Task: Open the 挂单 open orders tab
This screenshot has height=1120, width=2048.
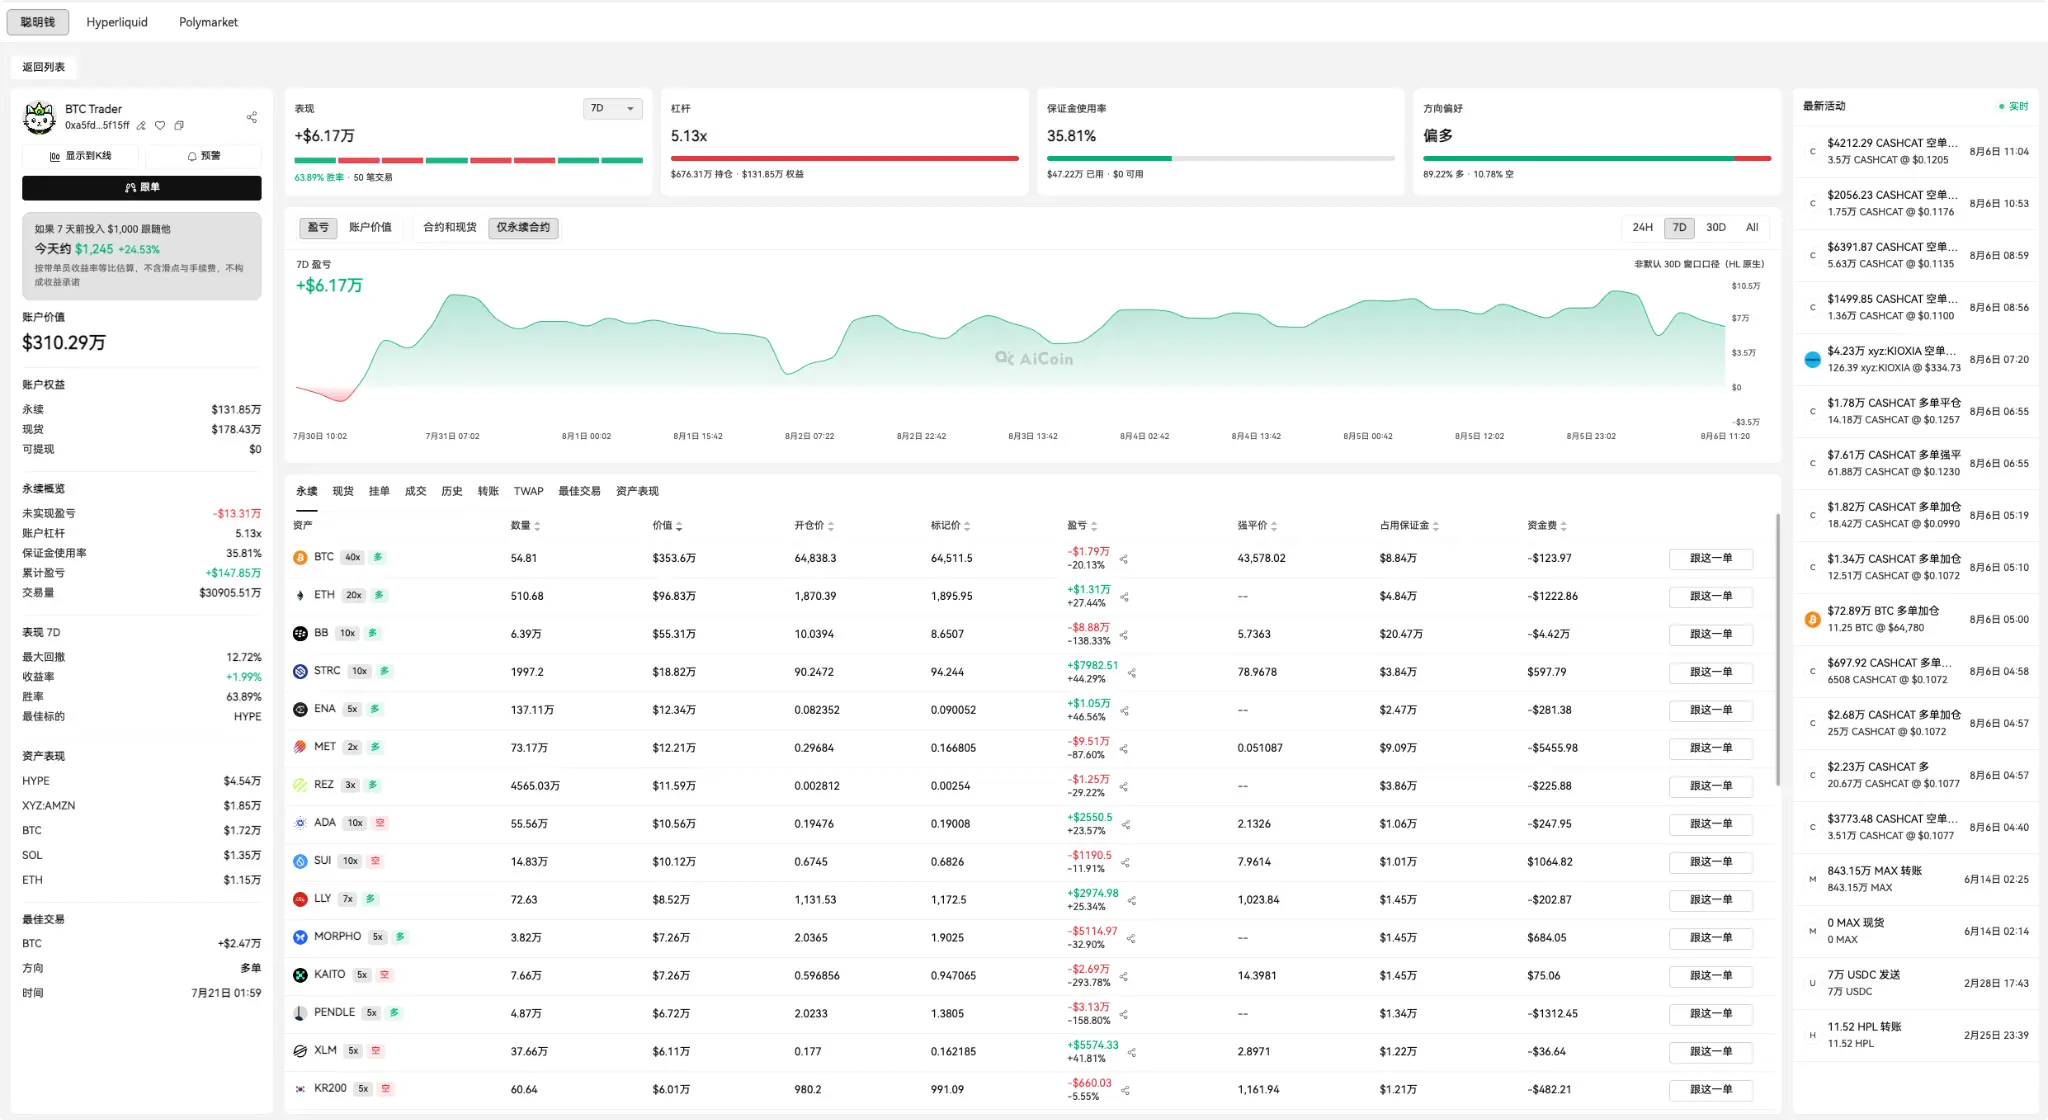Action: (379, 492)
